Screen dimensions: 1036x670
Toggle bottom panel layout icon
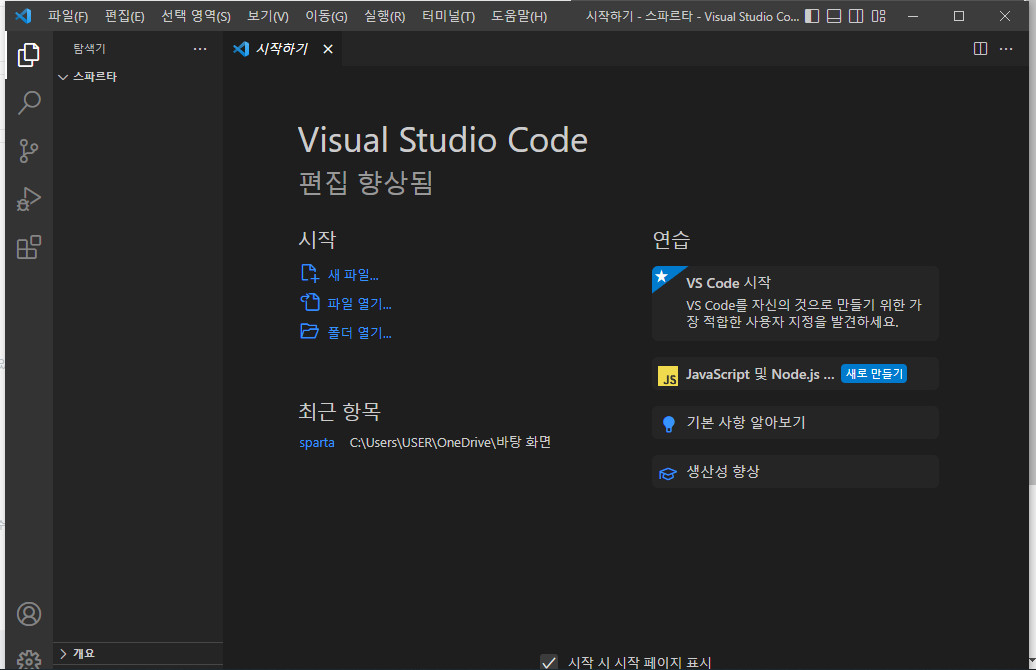(x=834, y=16)
